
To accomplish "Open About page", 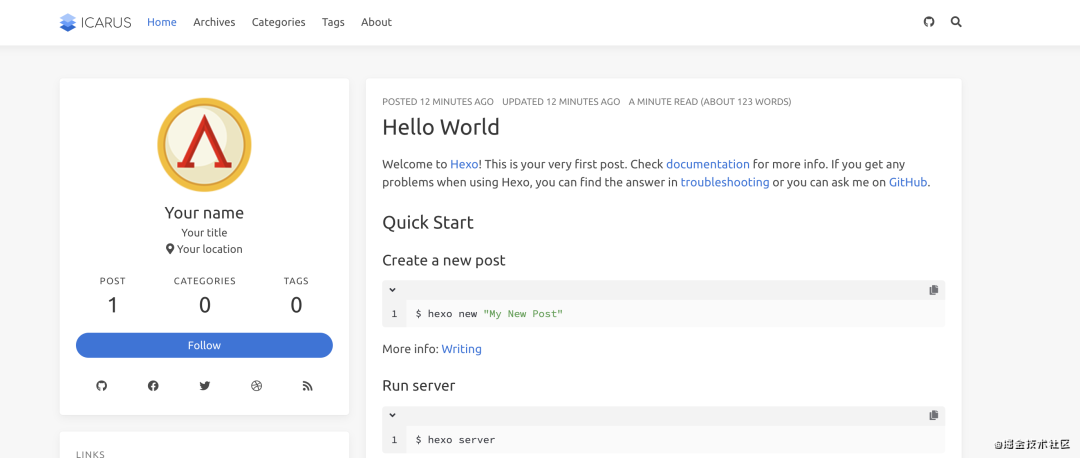I will (376, 22).
